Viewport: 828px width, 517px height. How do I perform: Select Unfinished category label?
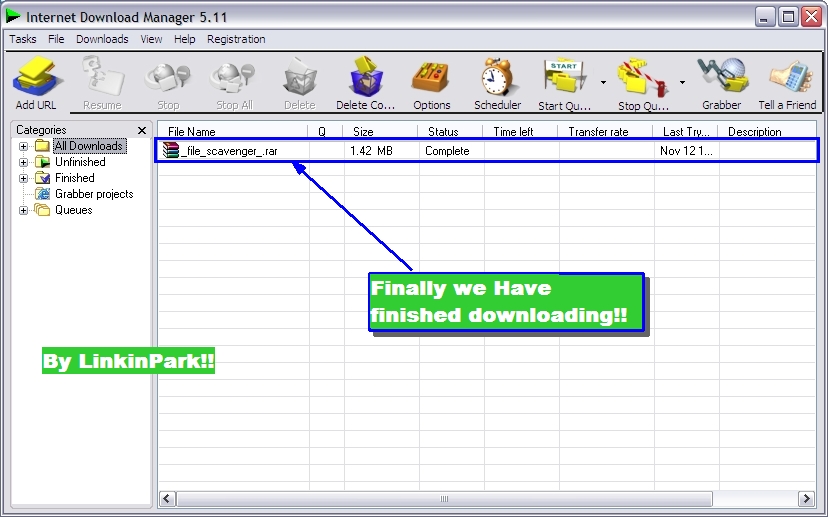point(80,162)
